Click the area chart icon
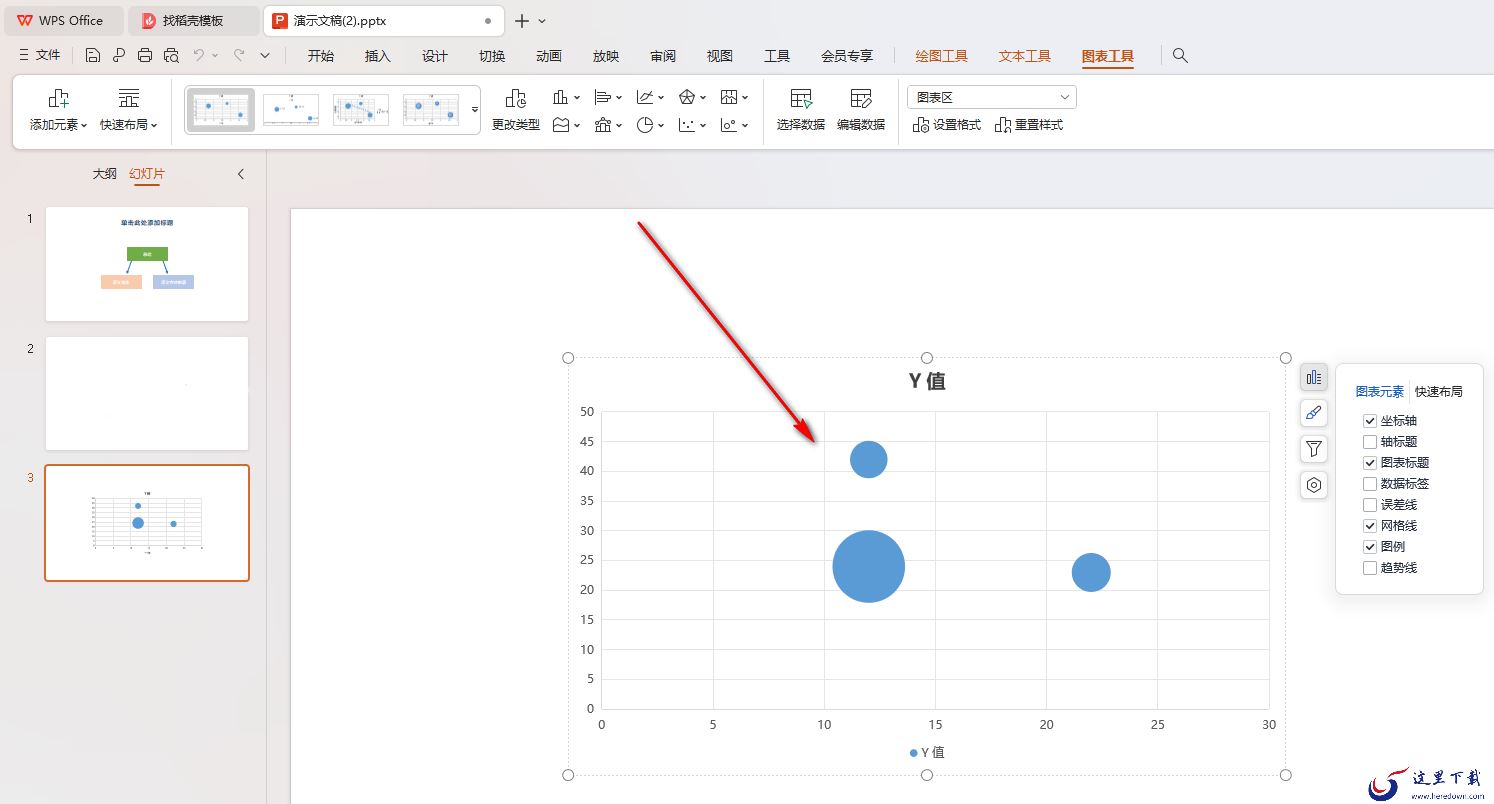The height and width of the screenshot is (804, 1494). [560, 125]
